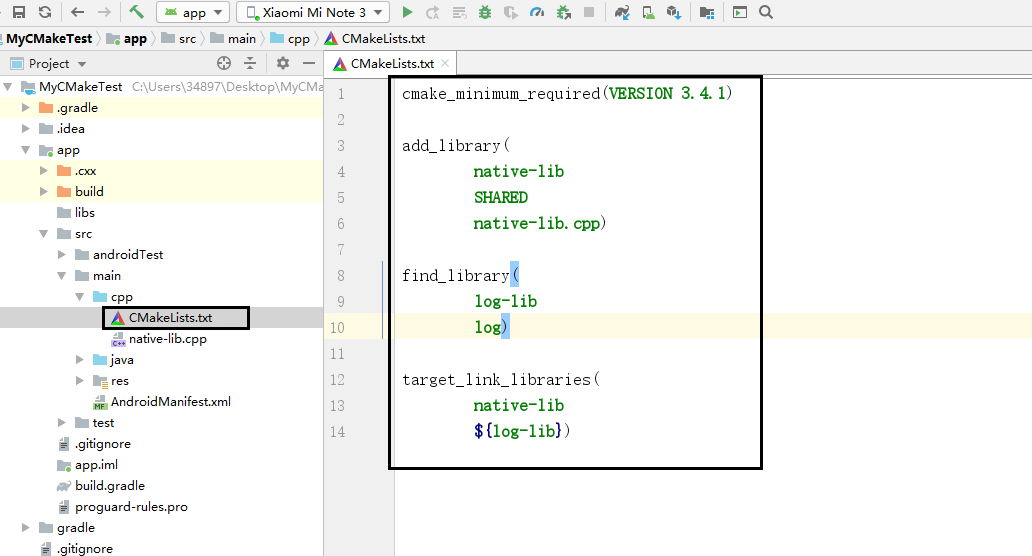Expand the java folder
This screenshot has height=556, width=1032.
pos(80,360)
